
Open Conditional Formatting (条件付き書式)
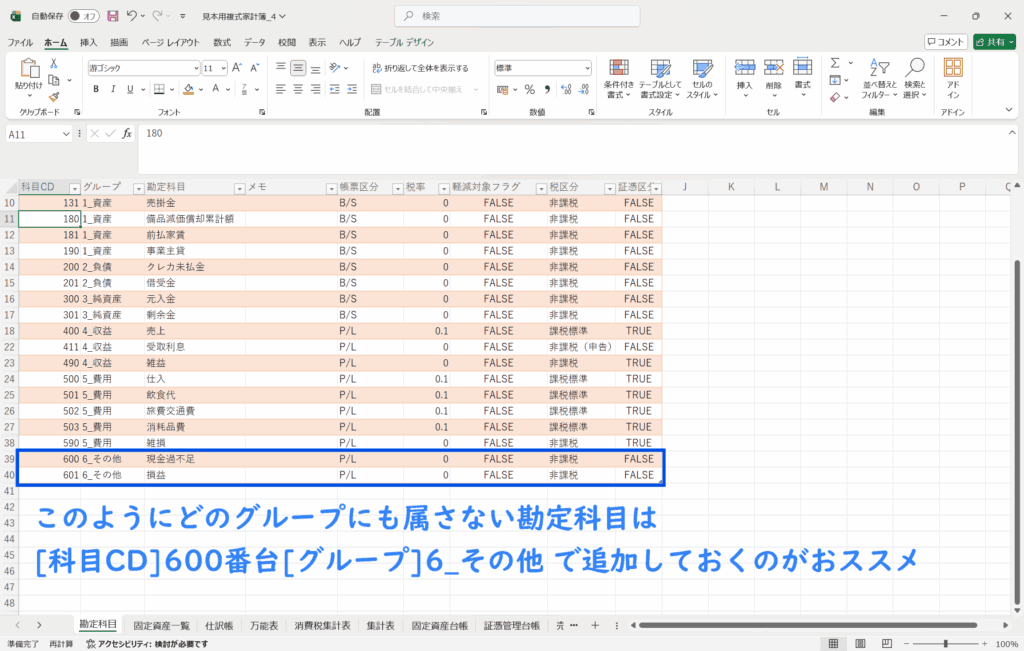[619, 75]
